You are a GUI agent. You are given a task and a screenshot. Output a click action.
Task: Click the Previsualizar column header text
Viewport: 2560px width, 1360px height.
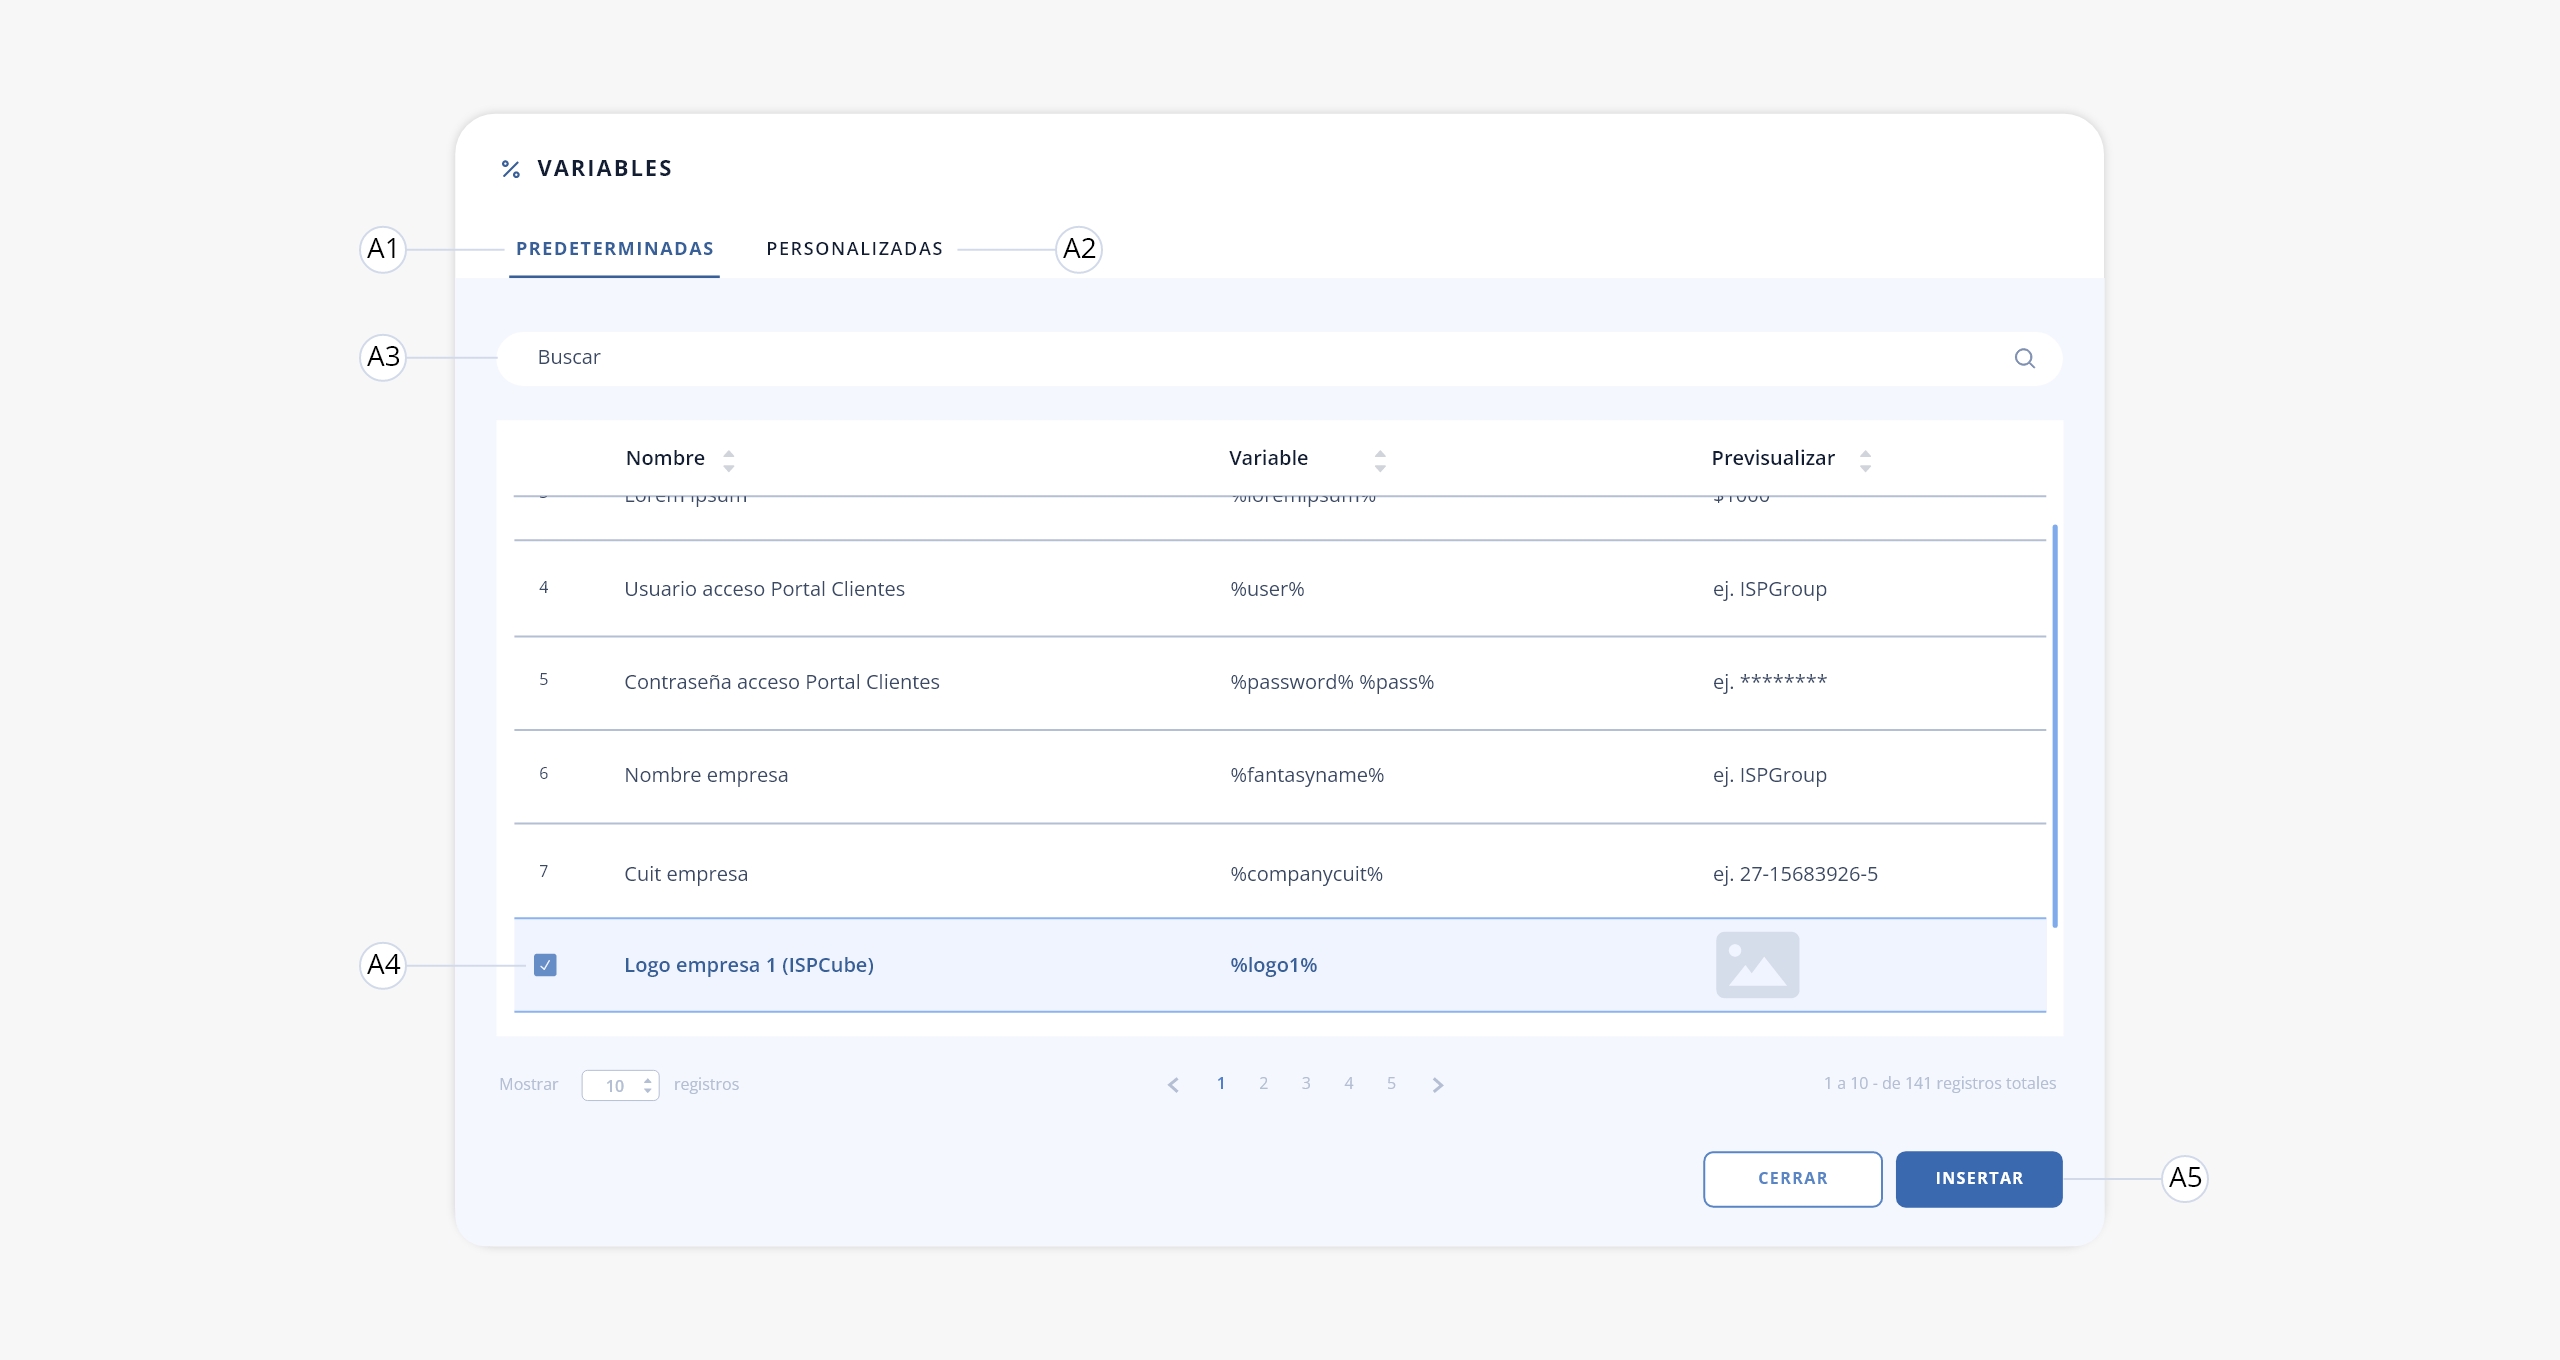(x=1773, y=458)
